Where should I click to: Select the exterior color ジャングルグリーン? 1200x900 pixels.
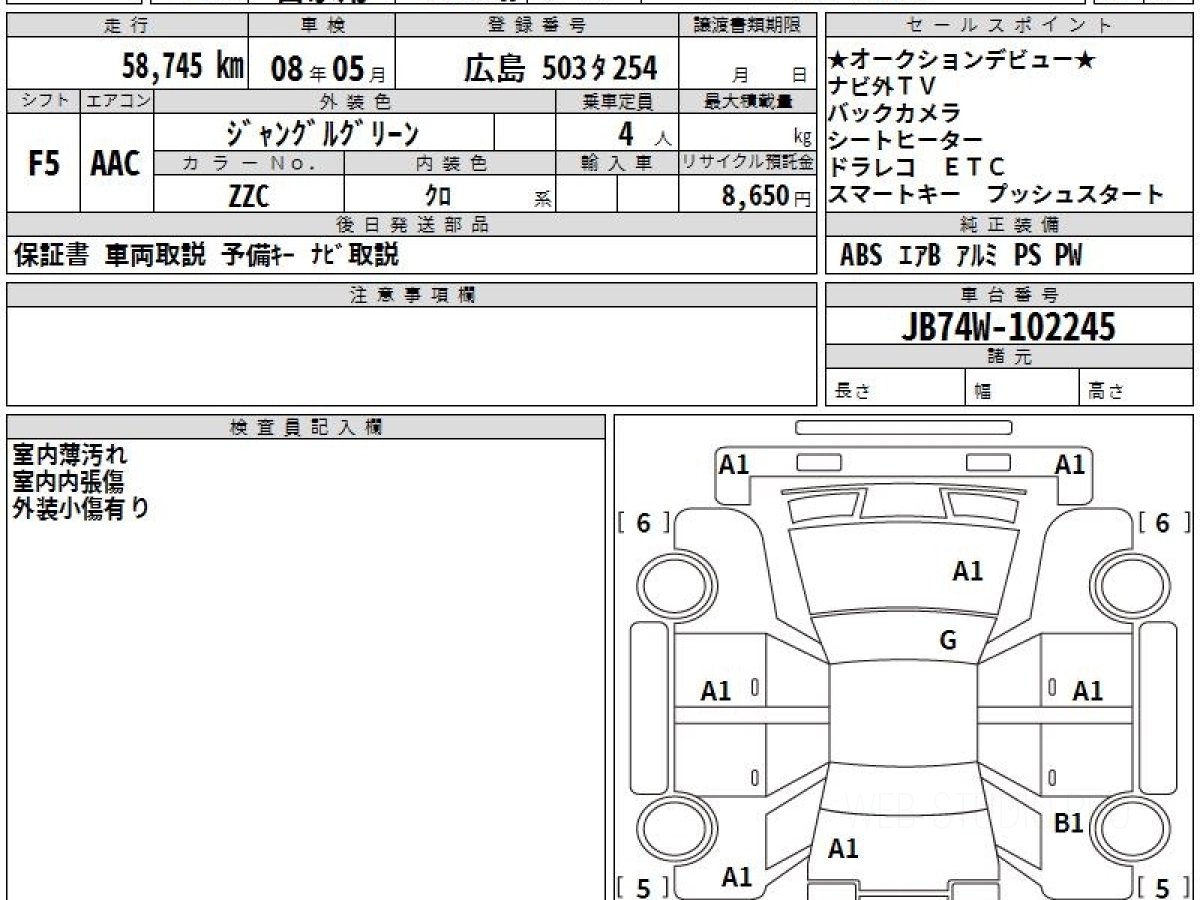click(x=322, y=133)
